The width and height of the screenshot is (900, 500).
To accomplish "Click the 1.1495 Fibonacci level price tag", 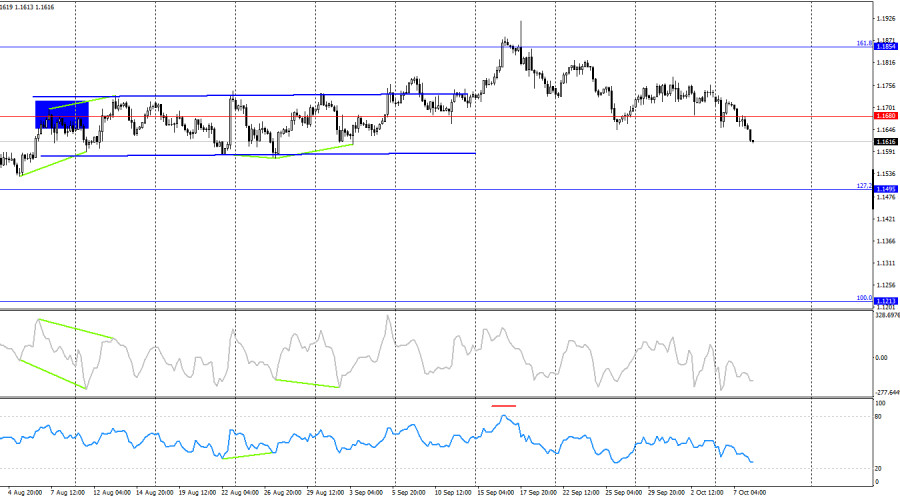I will [x=884, y=189].
